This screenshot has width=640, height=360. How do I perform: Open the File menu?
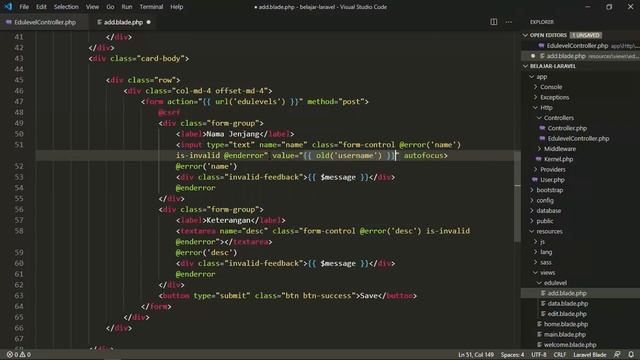[x=24, y=7]
